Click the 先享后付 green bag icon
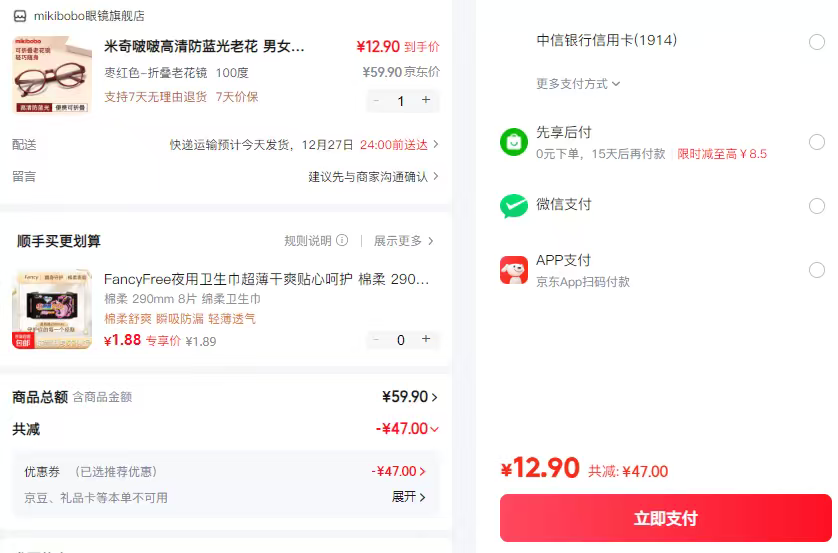The width and height of the screenshot is (838, 553). coord(513,143)
